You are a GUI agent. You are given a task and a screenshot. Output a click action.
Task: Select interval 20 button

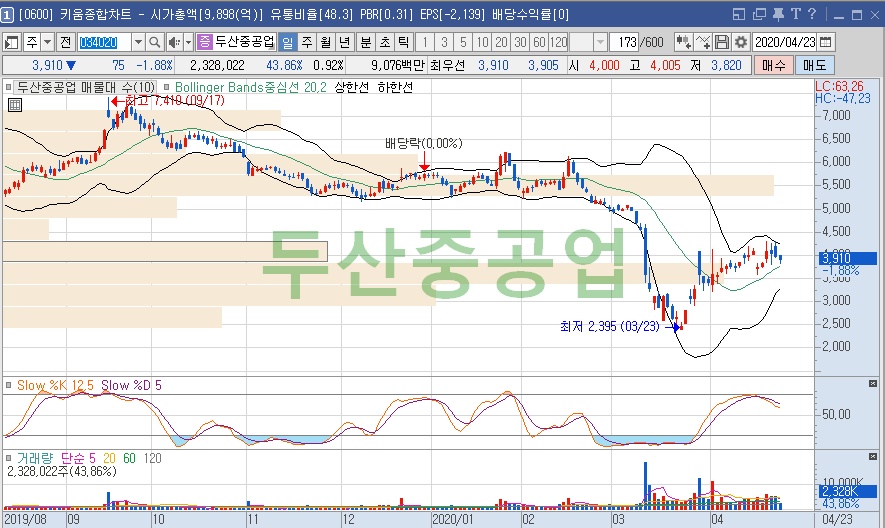click(502, 42)
